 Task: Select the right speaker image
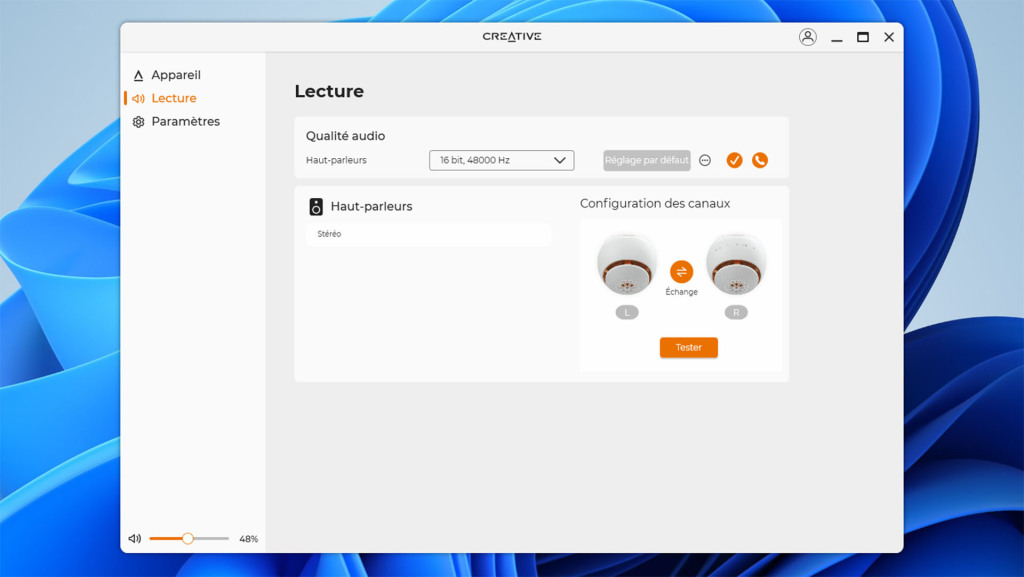(x=736, y=264)
